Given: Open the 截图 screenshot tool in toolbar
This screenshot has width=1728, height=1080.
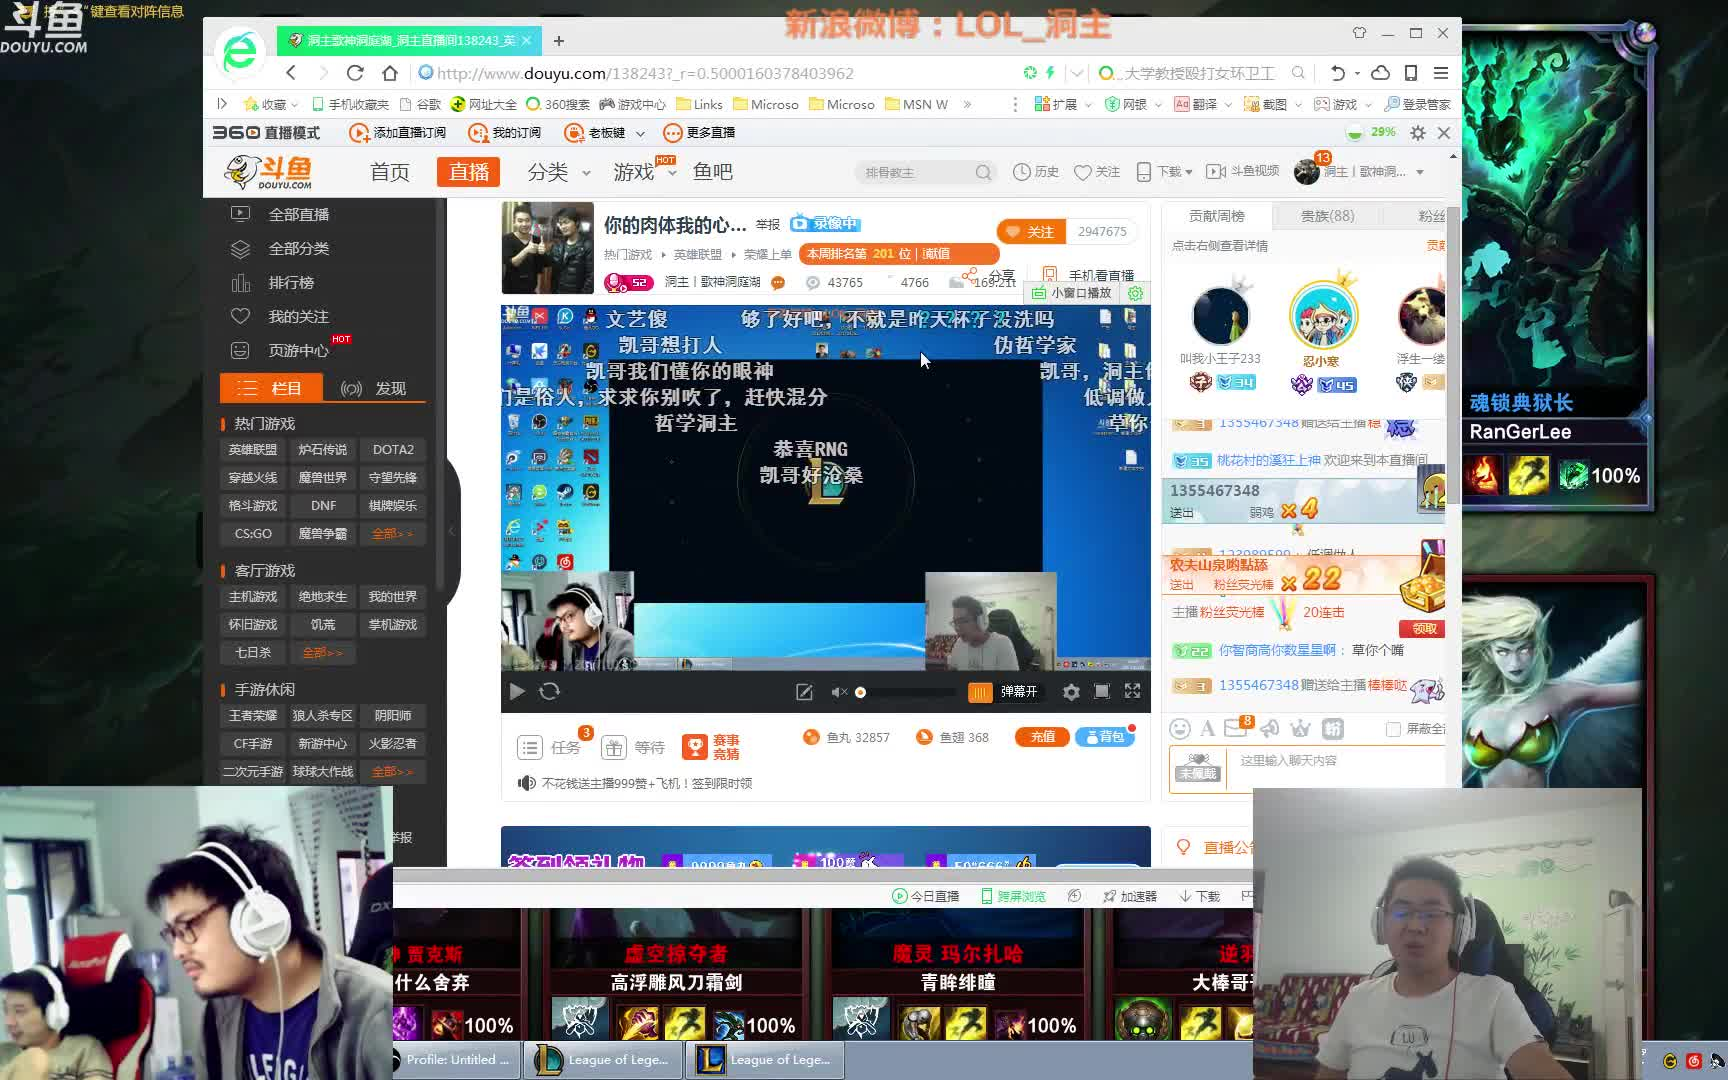Looking at the screenshot, I should coord(1265,104).
